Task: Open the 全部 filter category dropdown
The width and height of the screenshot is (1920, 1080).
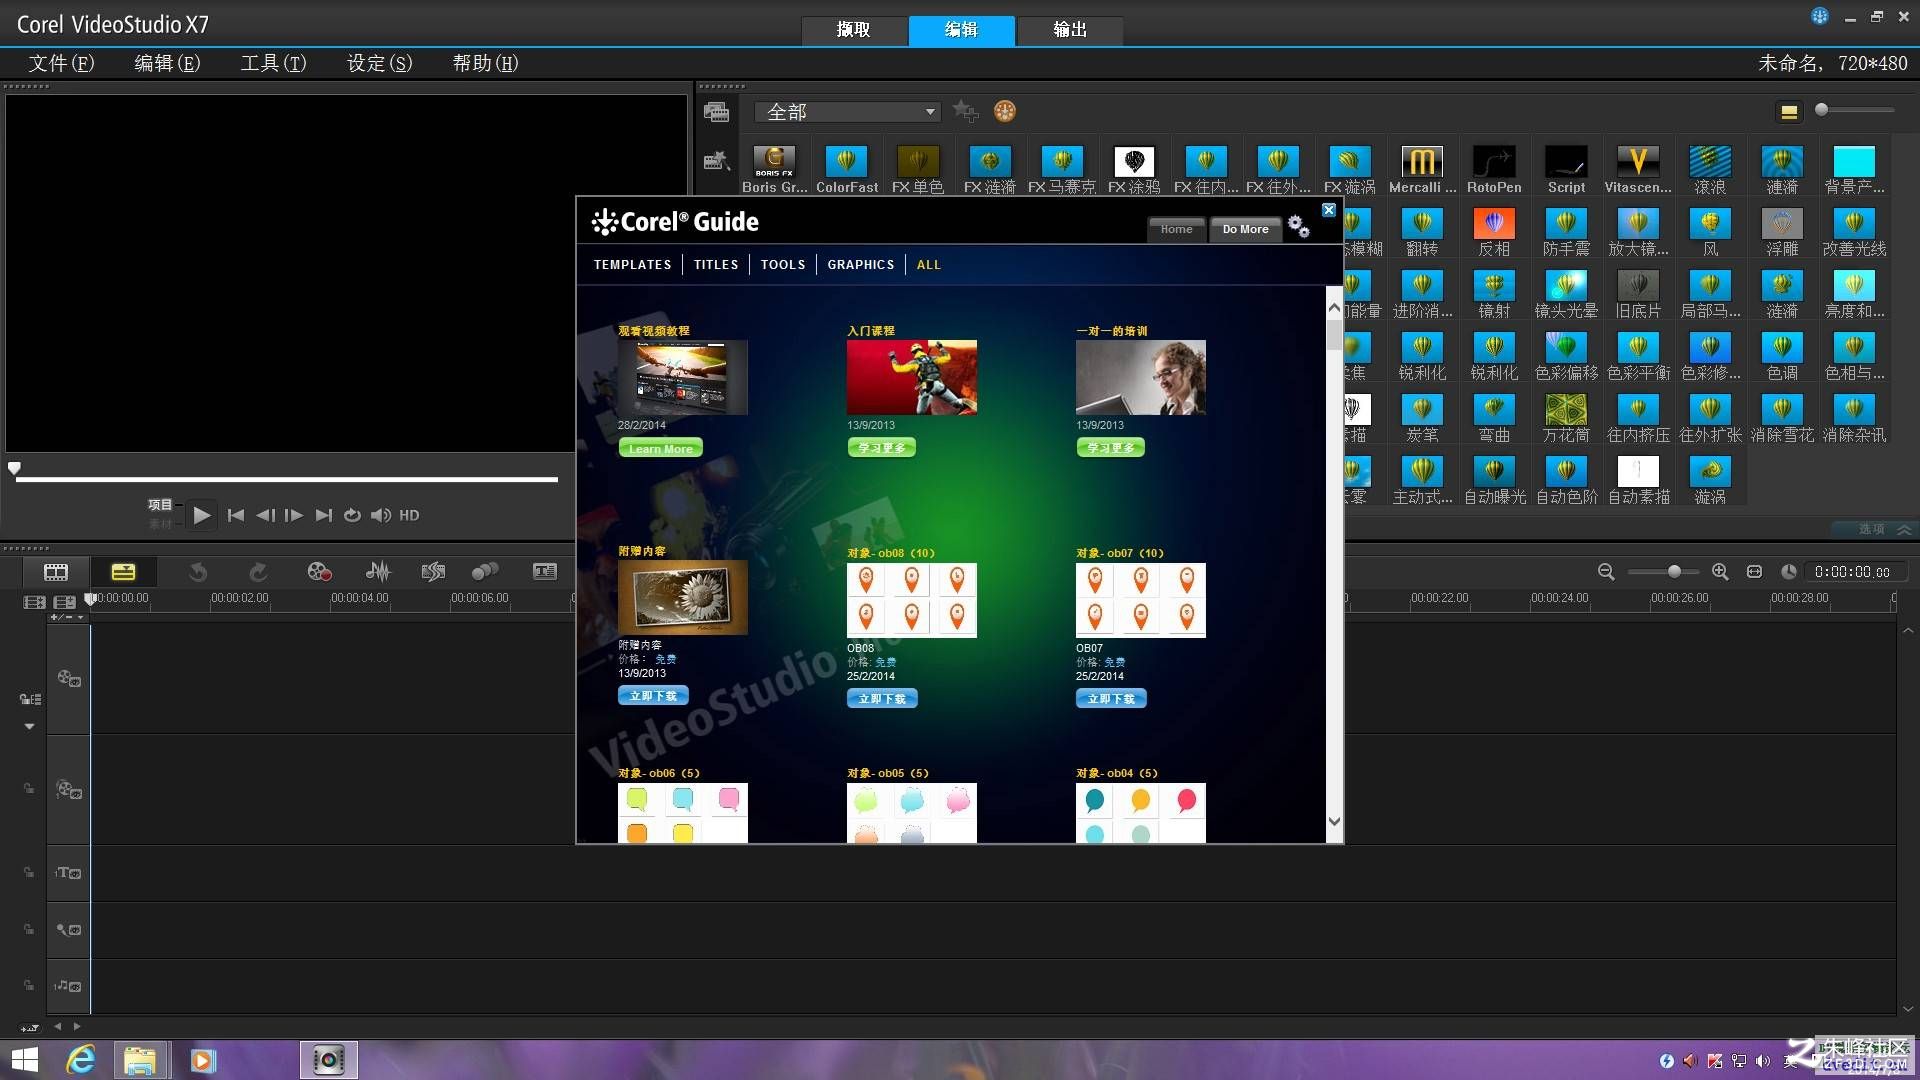Action: 848,112
